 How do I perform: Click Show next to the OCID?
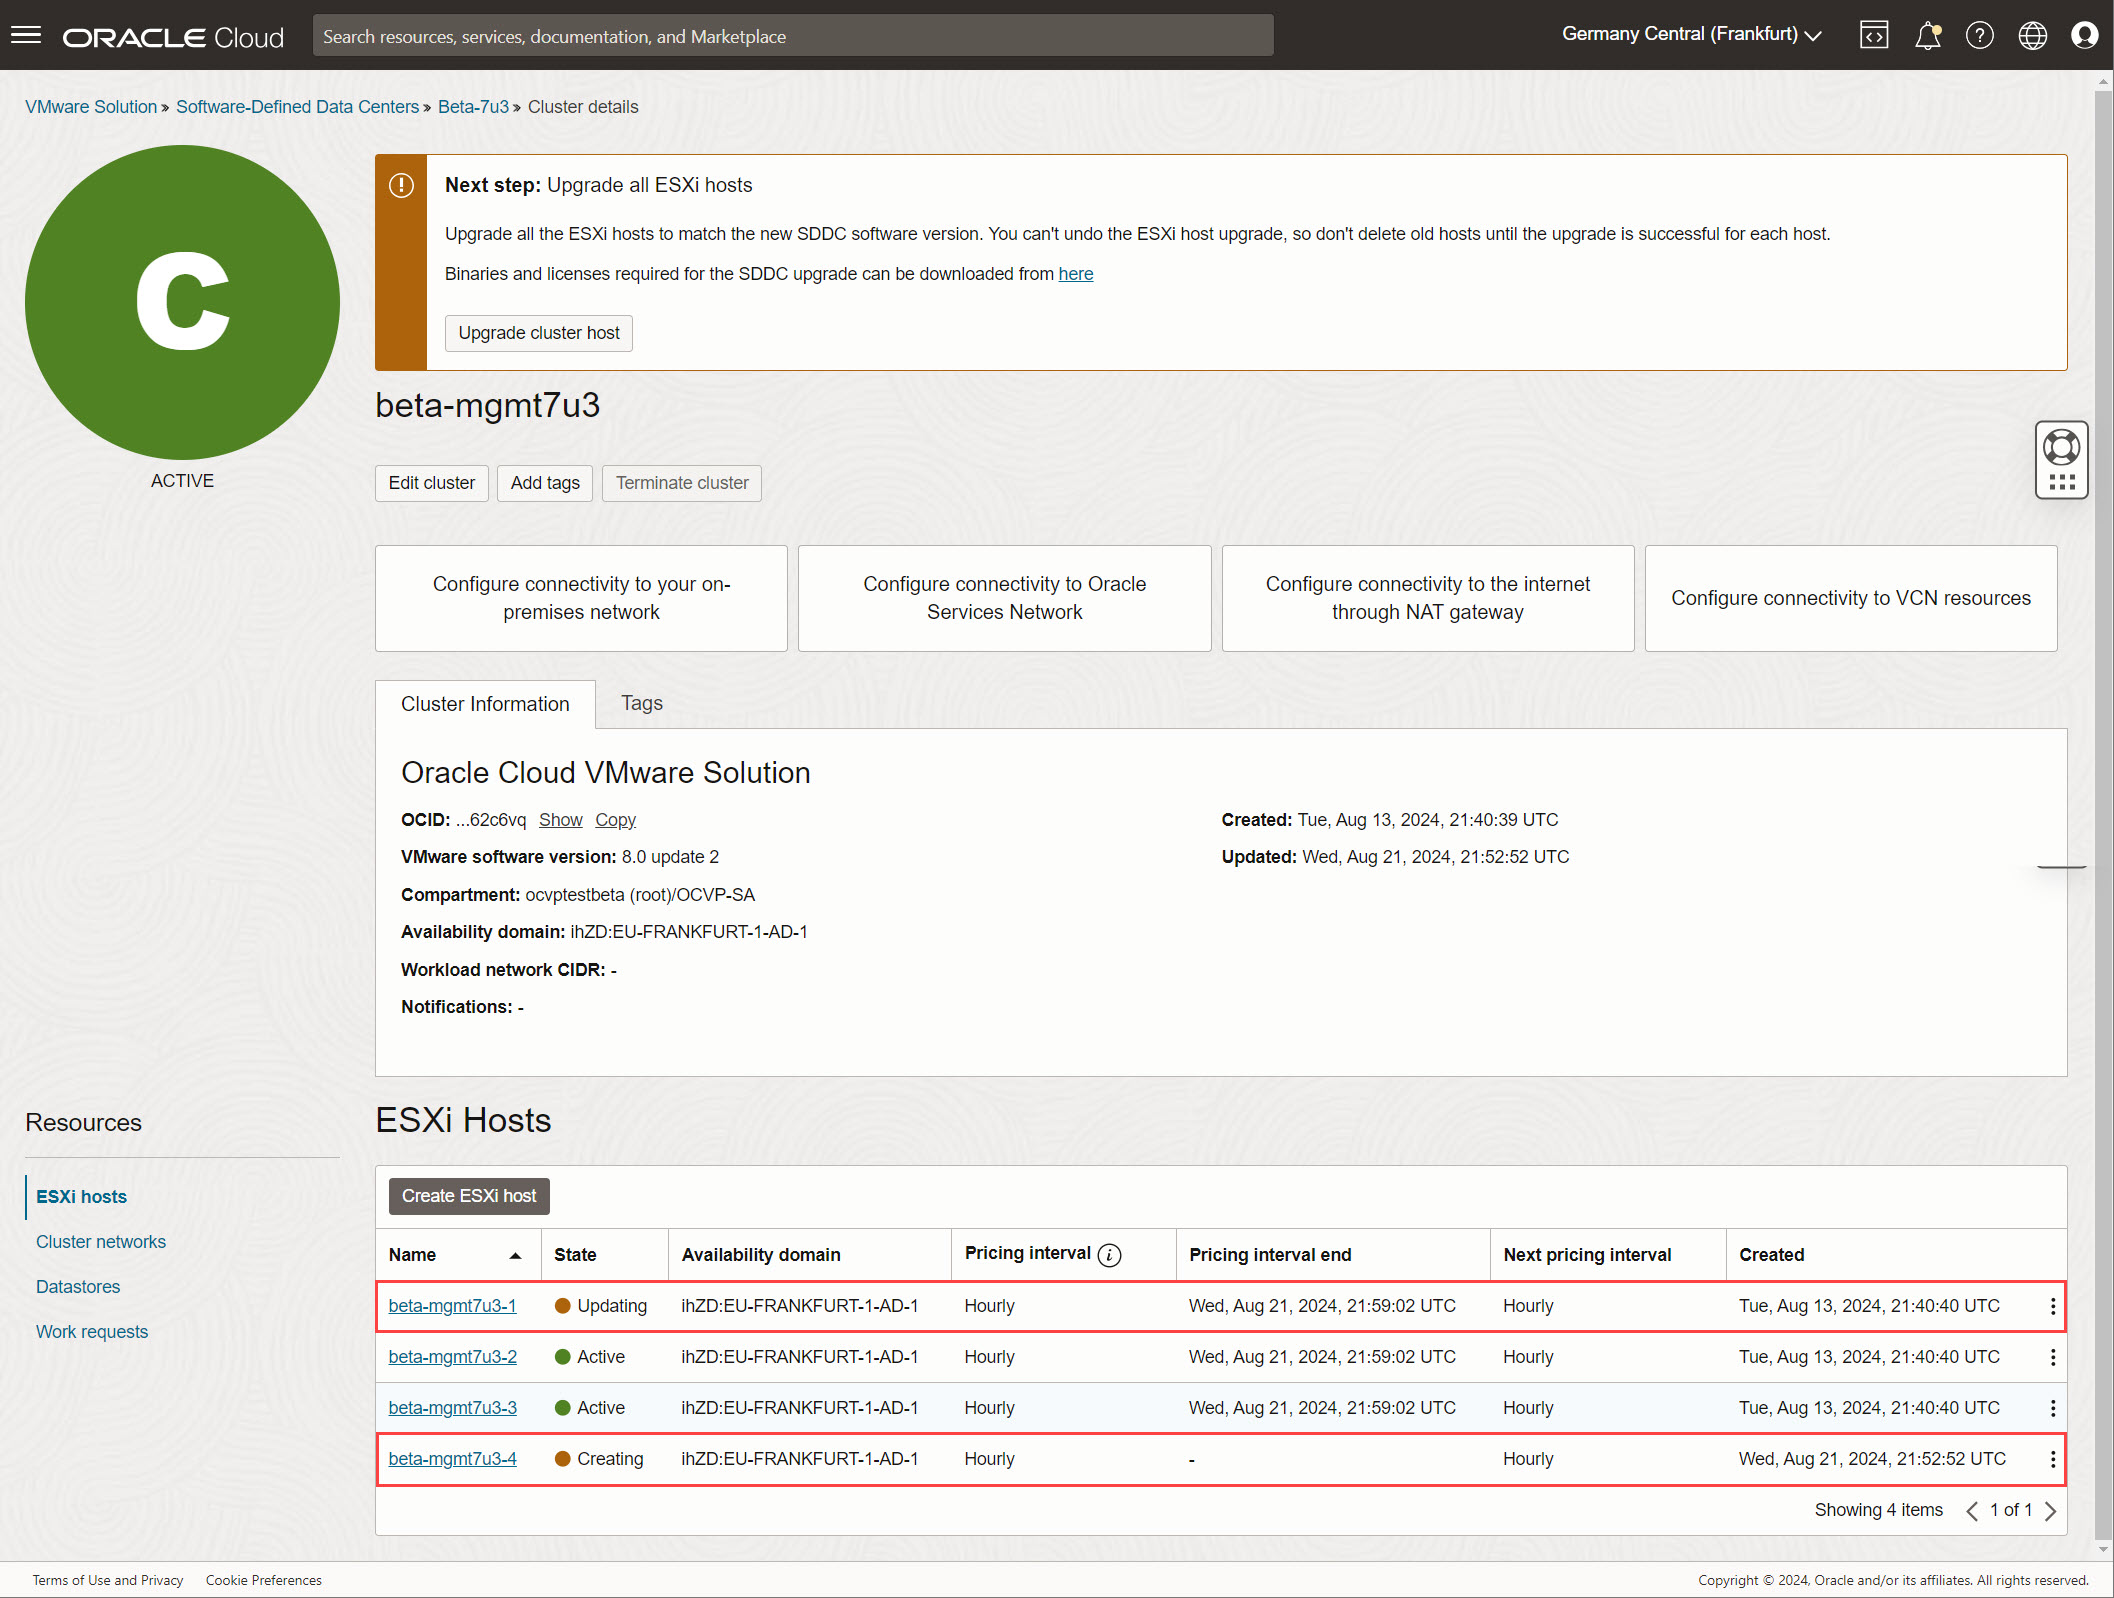[560, 820]
